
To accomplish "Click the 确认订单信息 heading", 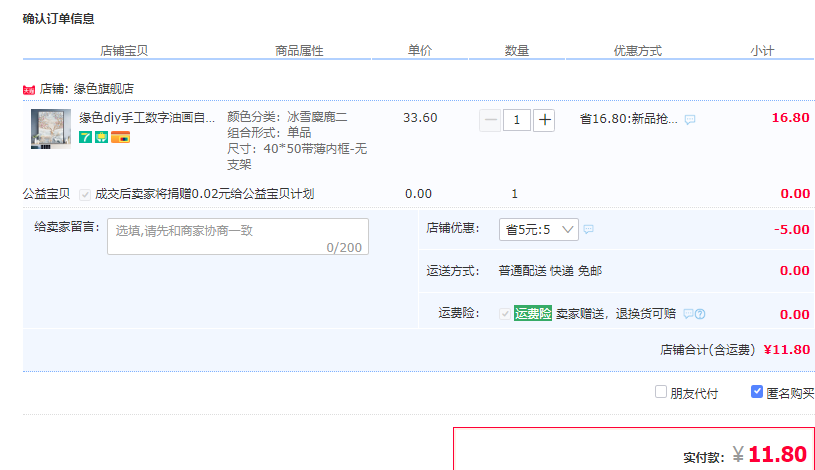I will 58,19.
